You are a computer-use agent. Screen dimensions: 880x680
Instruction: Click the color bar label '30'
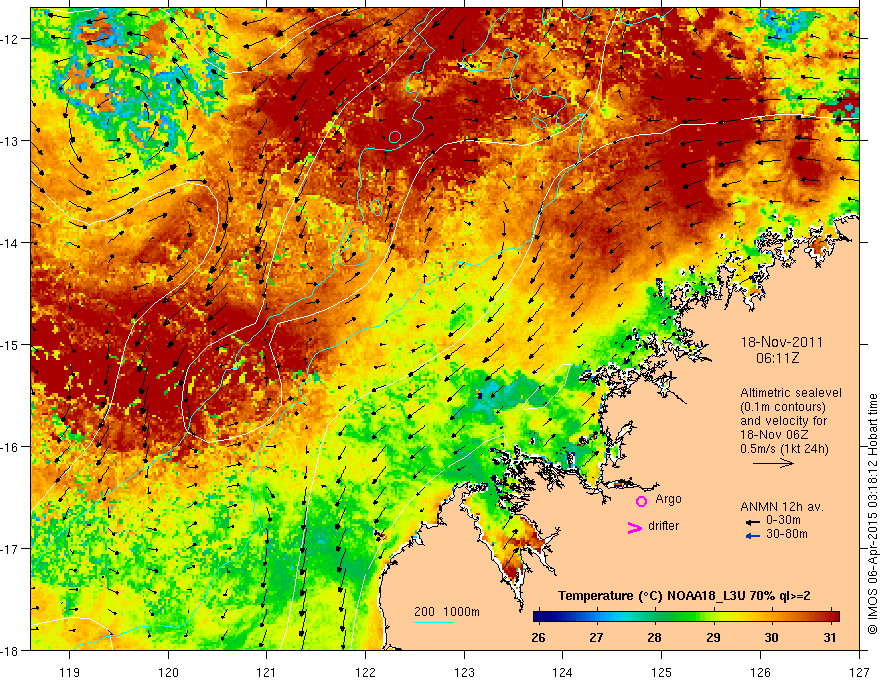(x=771, y=638)
